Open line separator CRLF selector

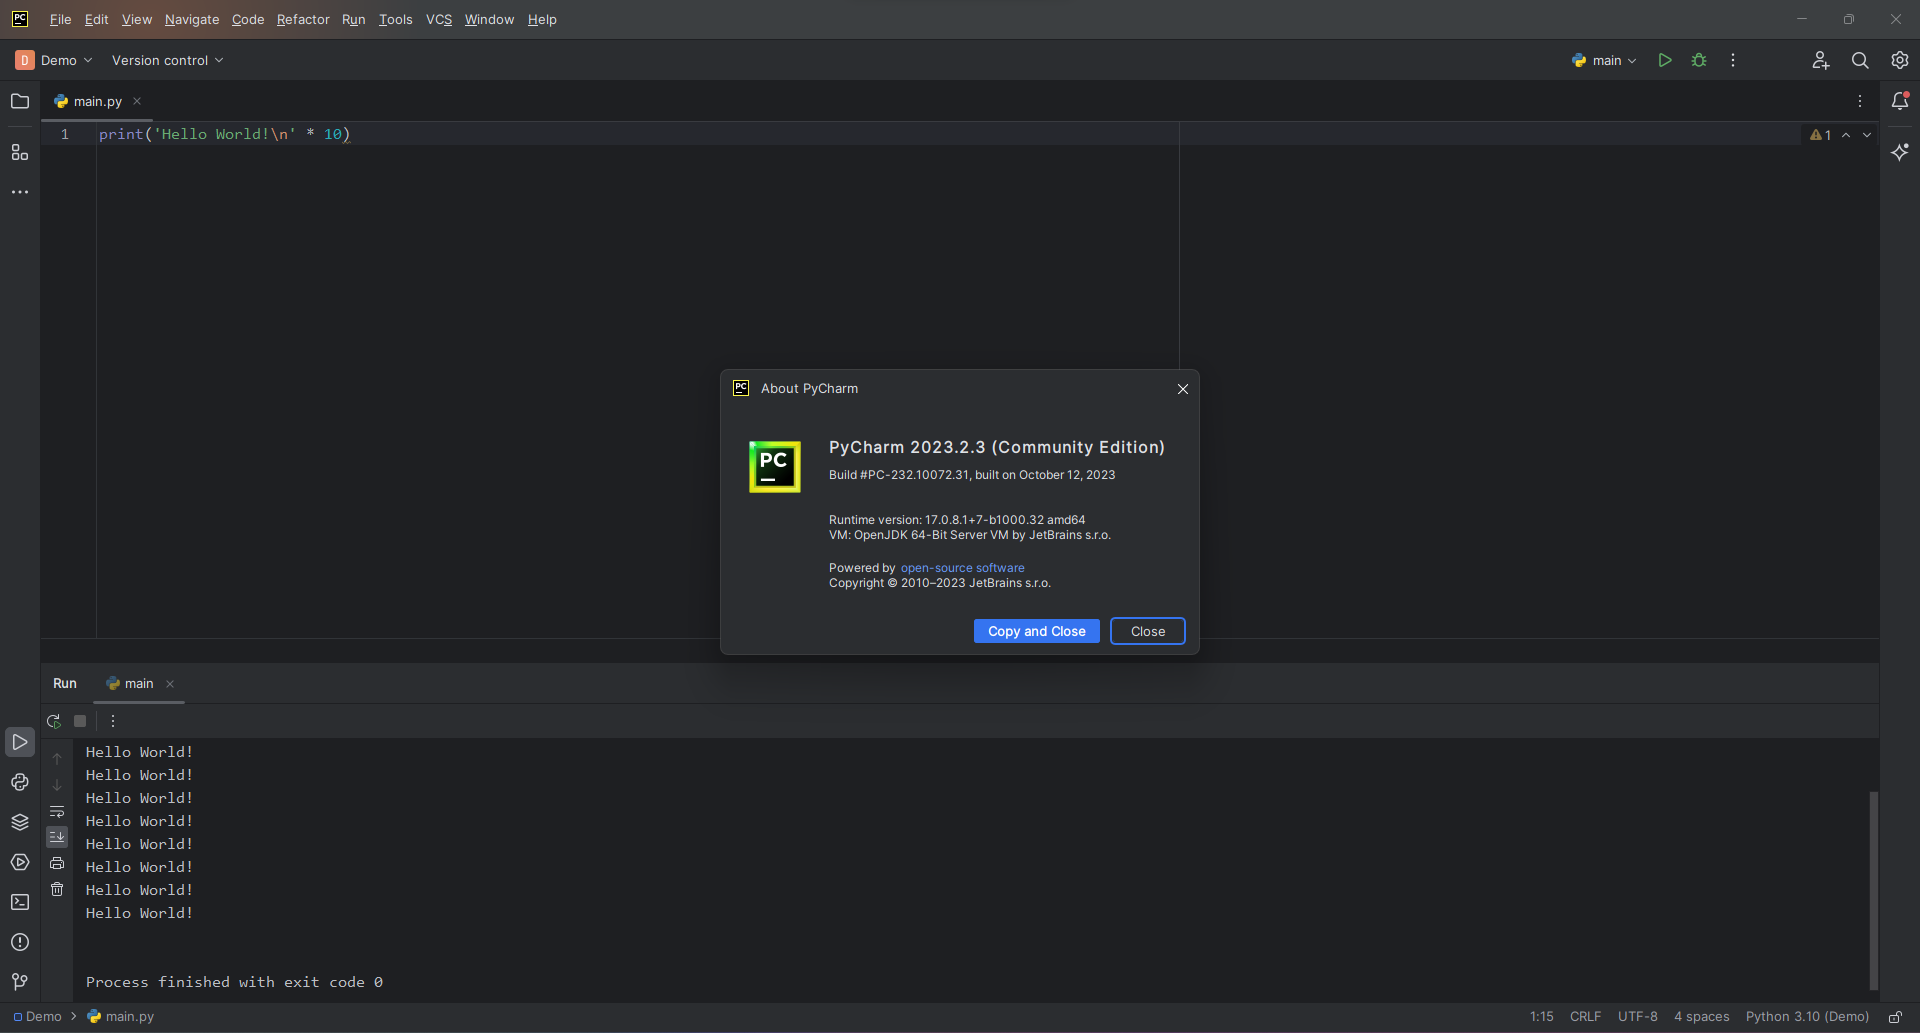point(1585,1017)
